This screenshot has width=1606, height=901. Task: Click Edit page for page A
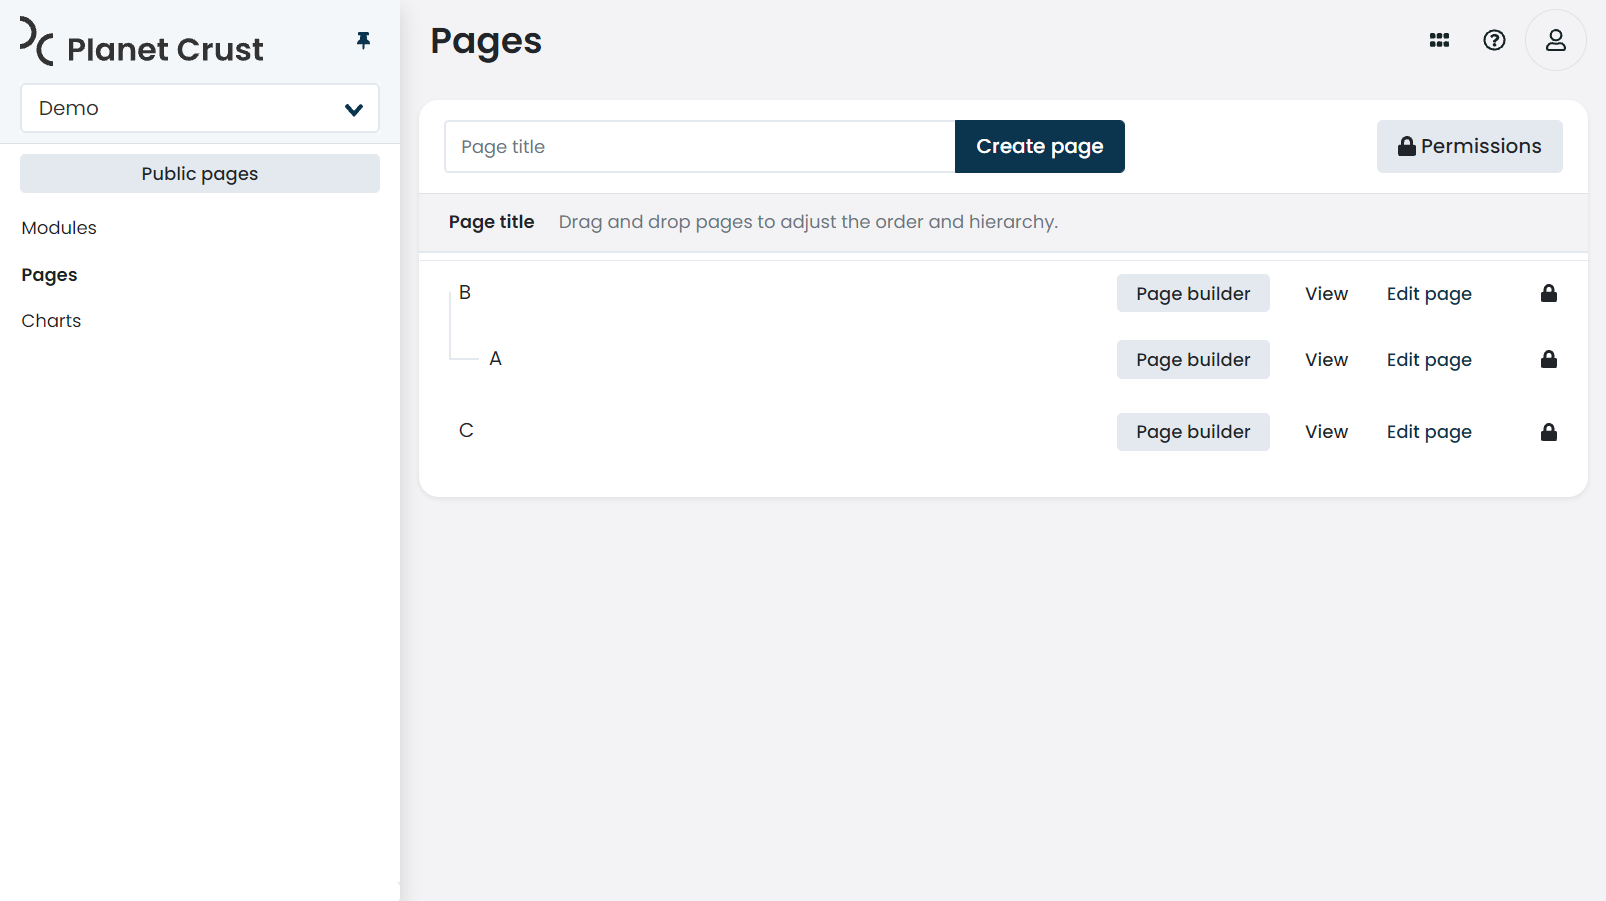(1429, 360)
